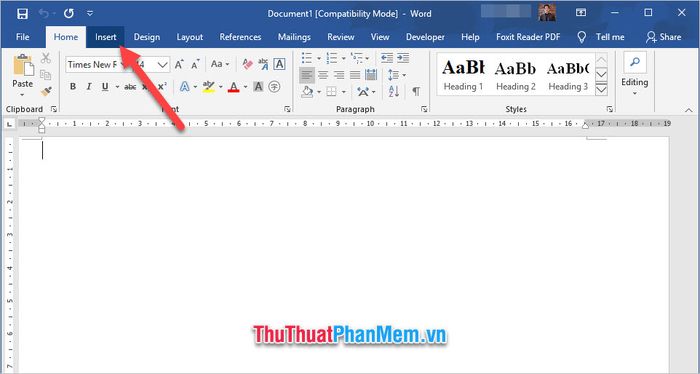Click the Redo/Repeat icon in title bar
The image size is (700, 374).
coord(68,14)
